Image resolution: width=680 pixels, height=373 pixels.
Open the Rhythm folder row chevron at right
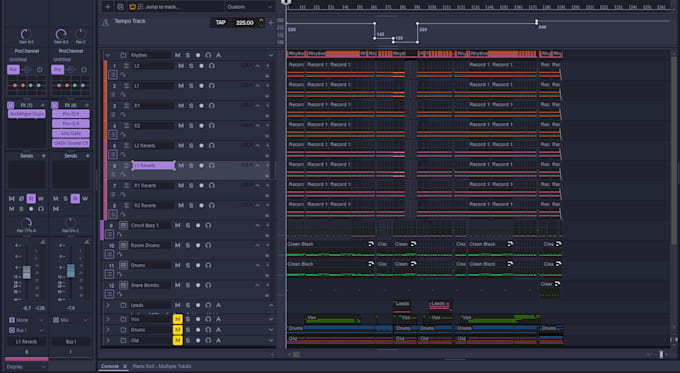[x=271, y=56]
